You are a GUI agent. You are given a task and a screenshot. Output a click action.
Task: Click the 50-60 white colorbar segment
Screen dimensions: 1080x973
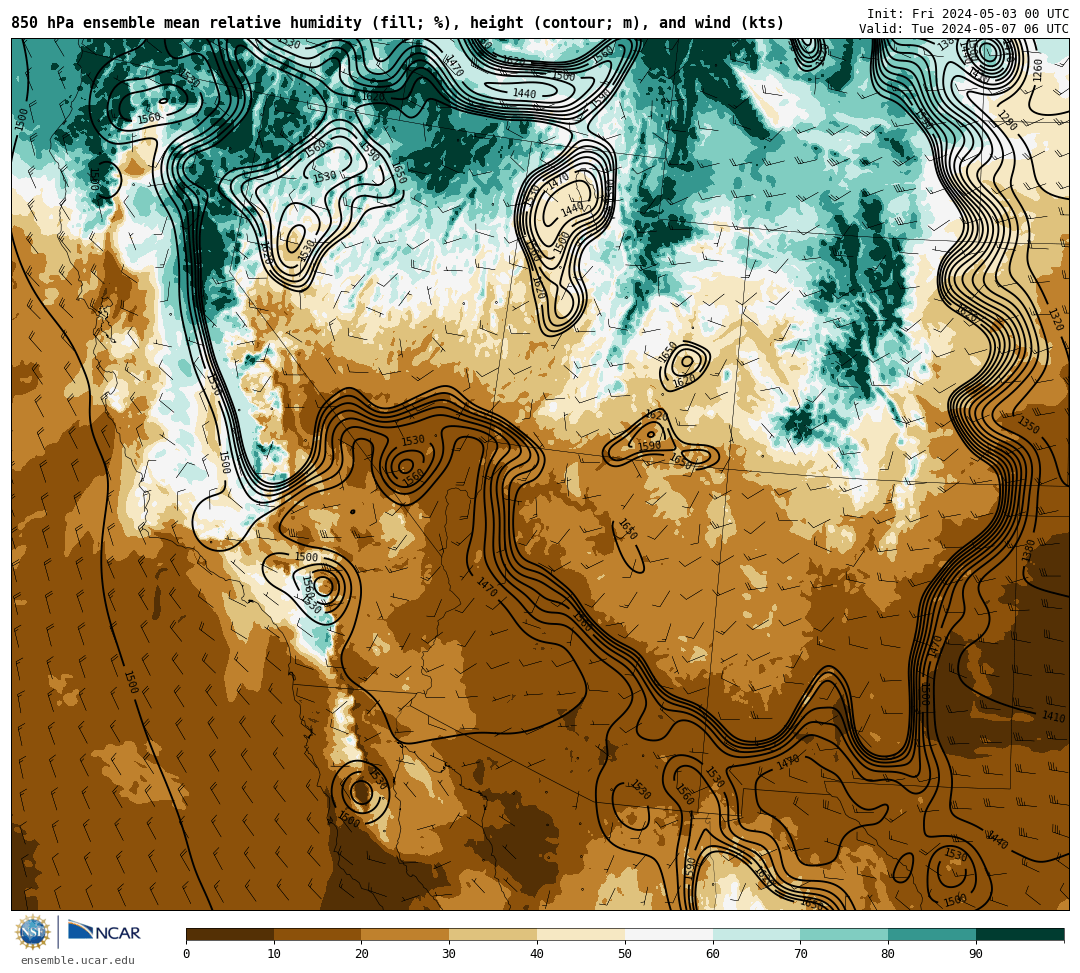[669, 934]
